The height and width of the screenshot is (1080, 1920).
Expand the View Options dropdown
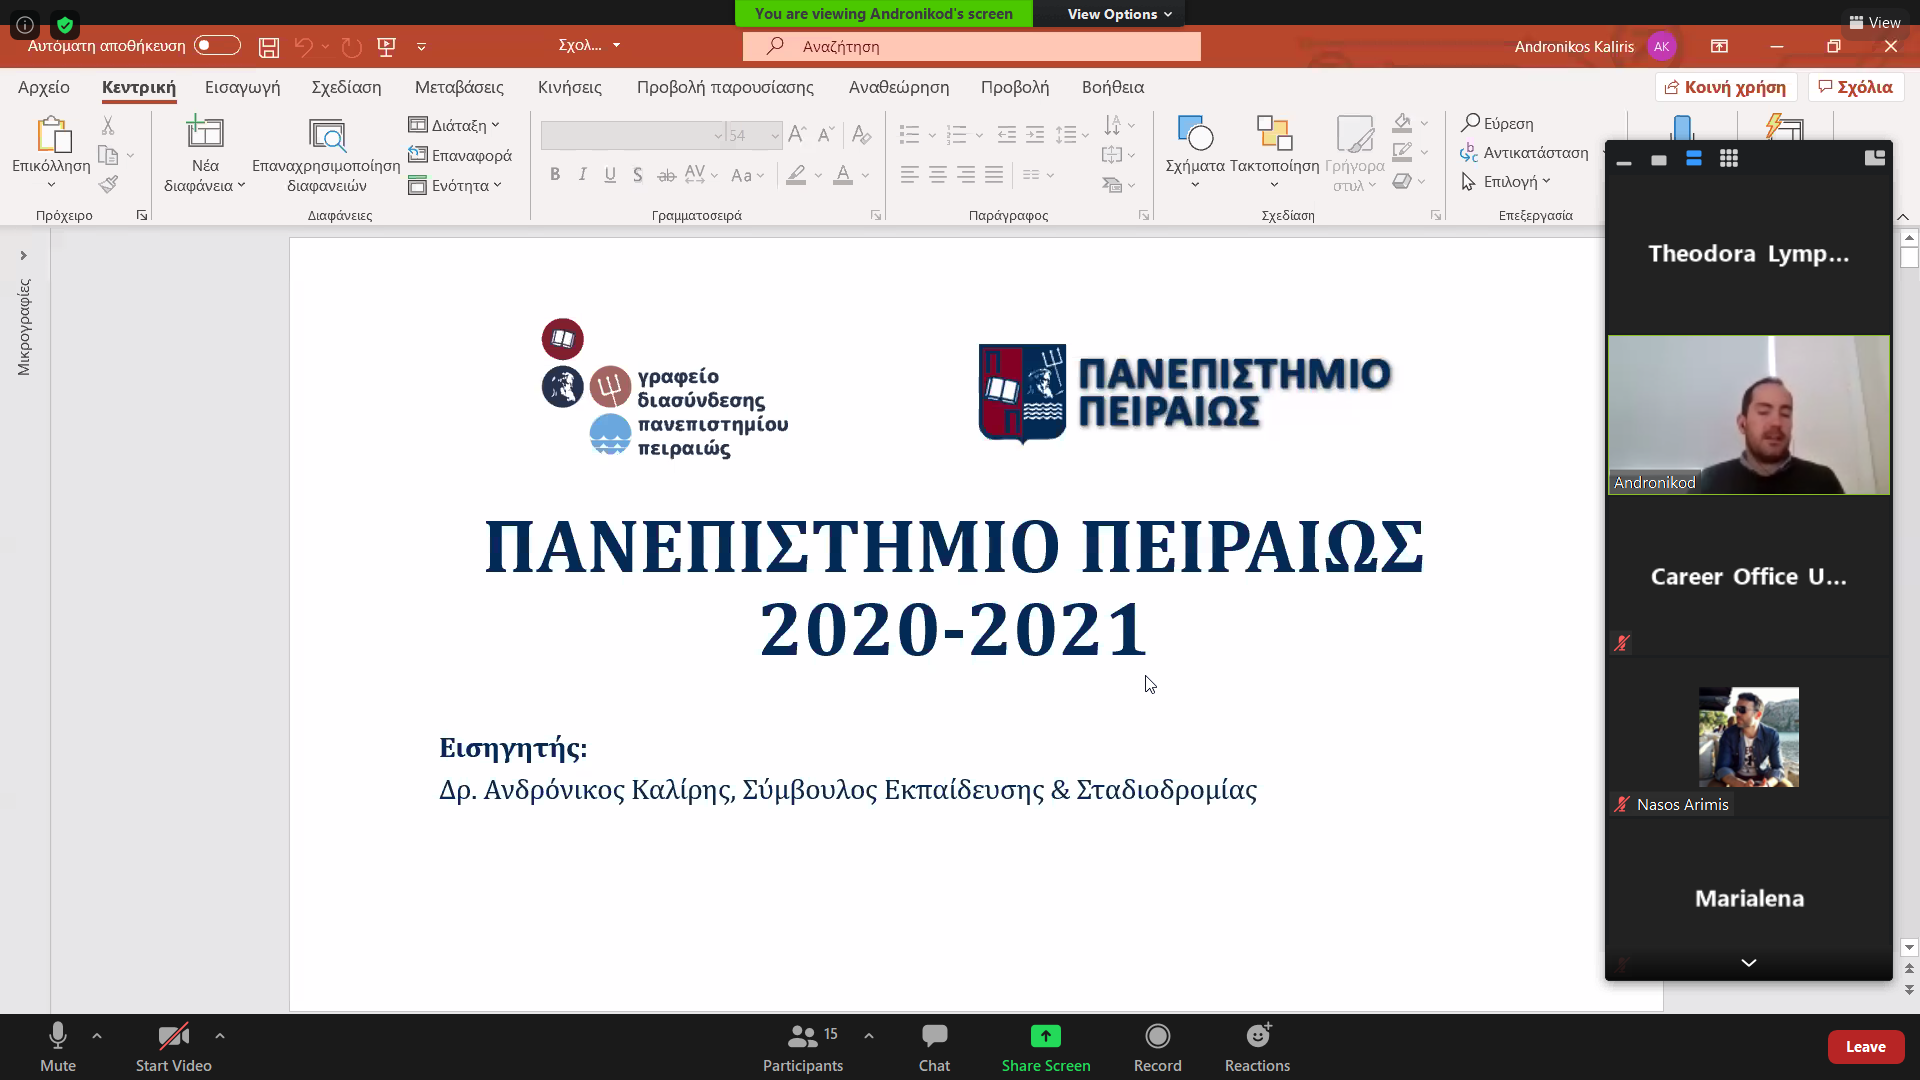point(1118,14)
